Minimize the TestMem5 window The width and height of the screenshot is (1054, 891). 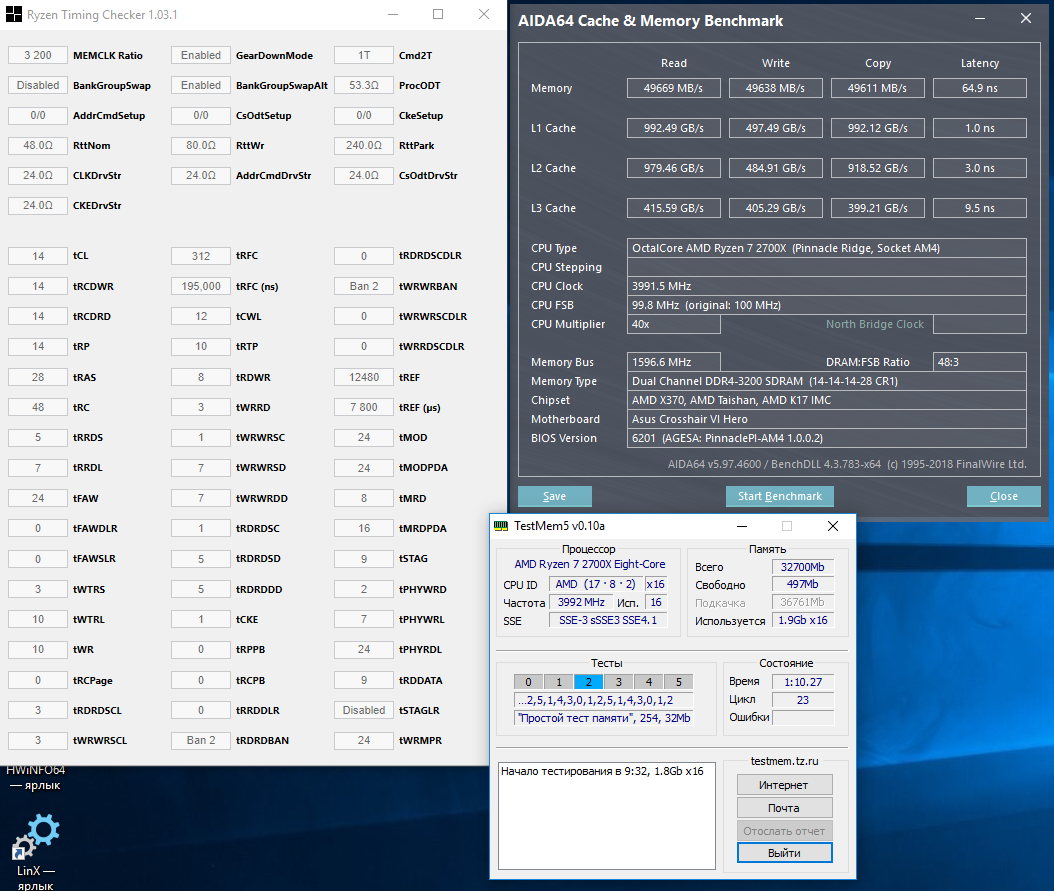741,526
